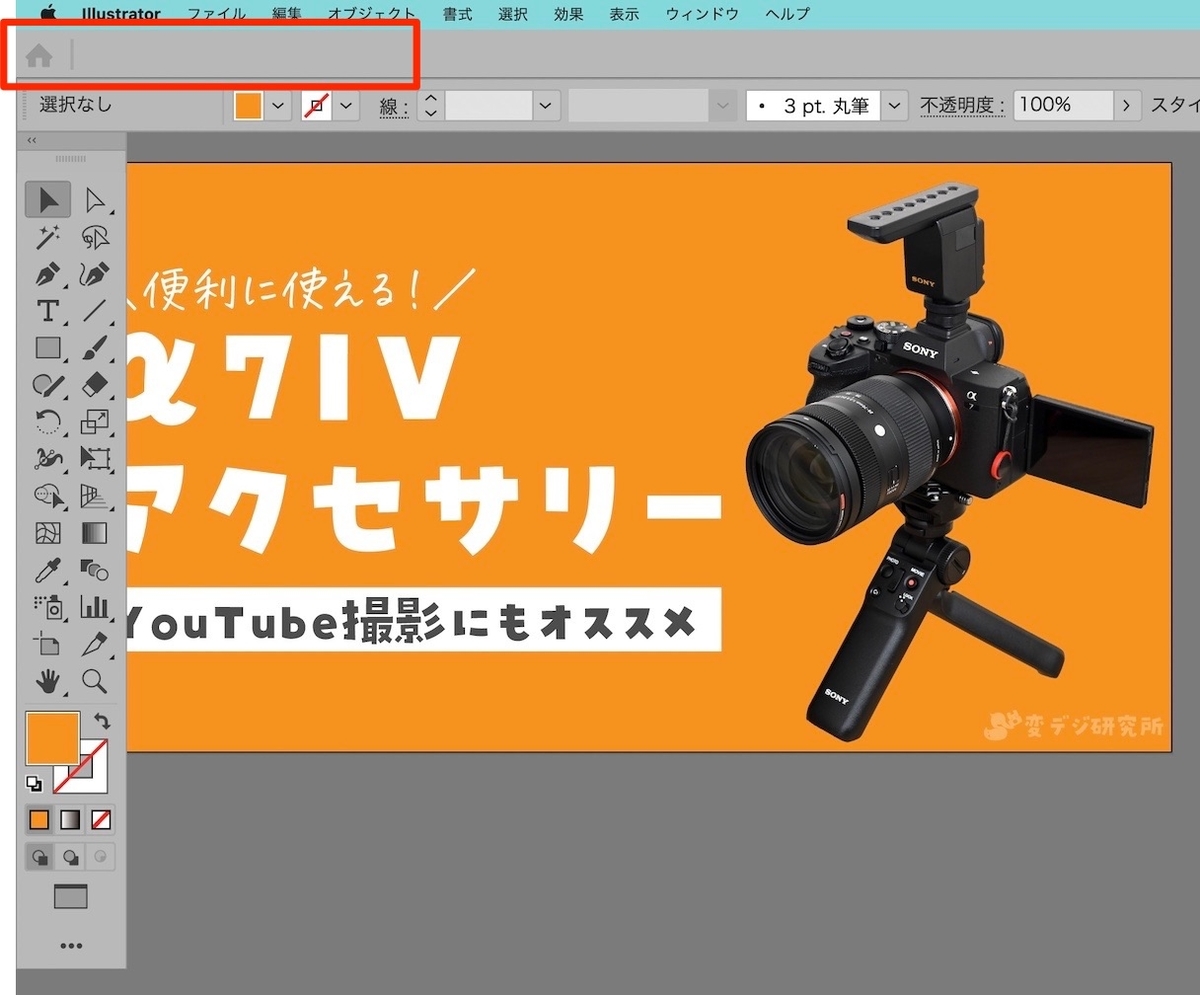This screenshot has width=1200, height=995.
Task: Activate solid Color paint mode
Action: tap(39, 820)
